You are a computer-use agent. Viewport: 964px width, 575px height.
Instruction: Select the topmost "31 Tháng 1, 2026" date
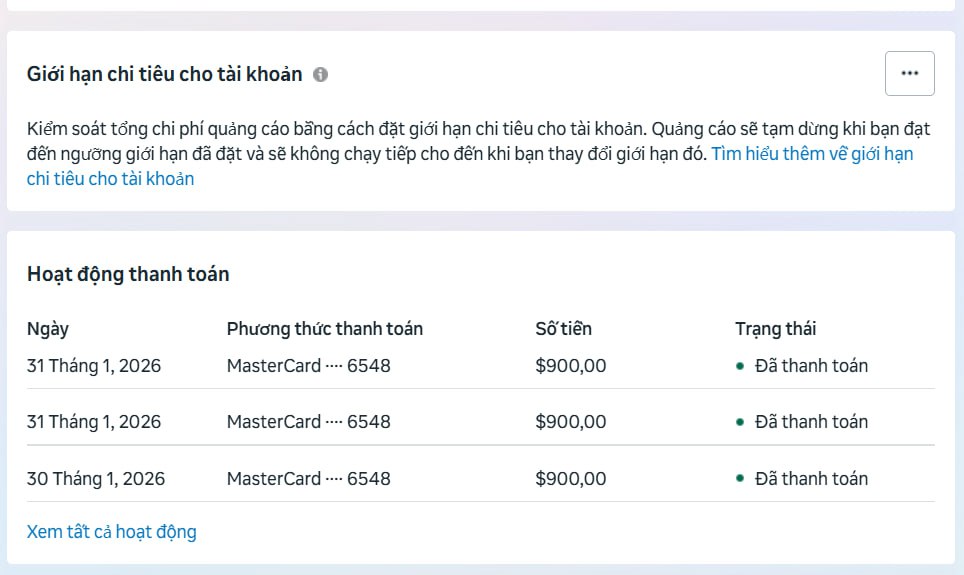94,366
